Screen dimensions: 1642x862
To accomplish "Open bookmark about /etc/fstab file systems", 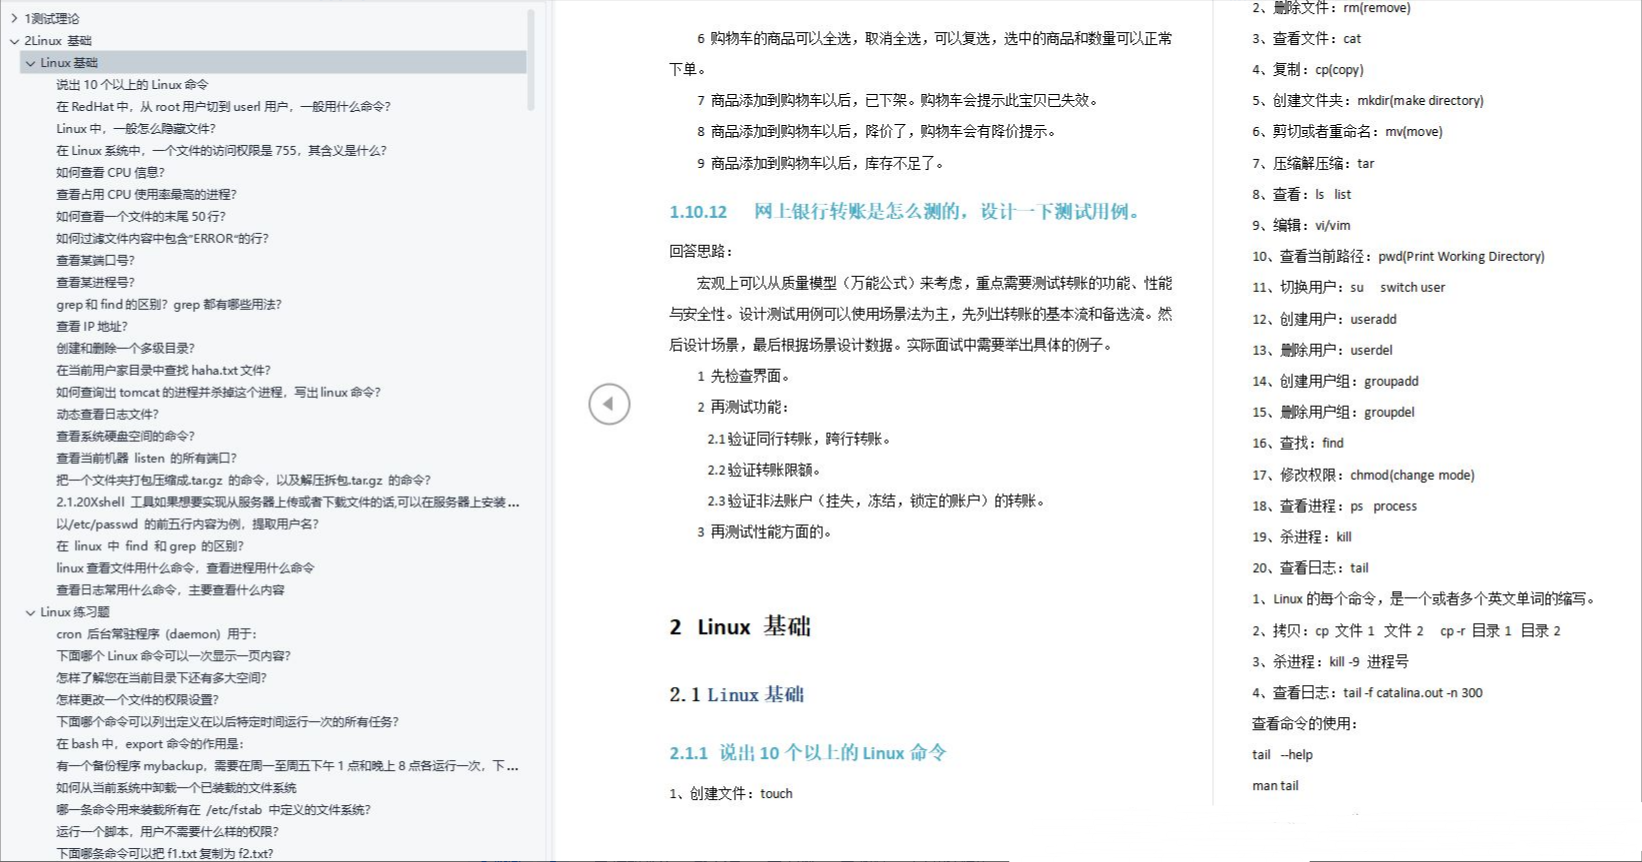I will pos(213,811).
